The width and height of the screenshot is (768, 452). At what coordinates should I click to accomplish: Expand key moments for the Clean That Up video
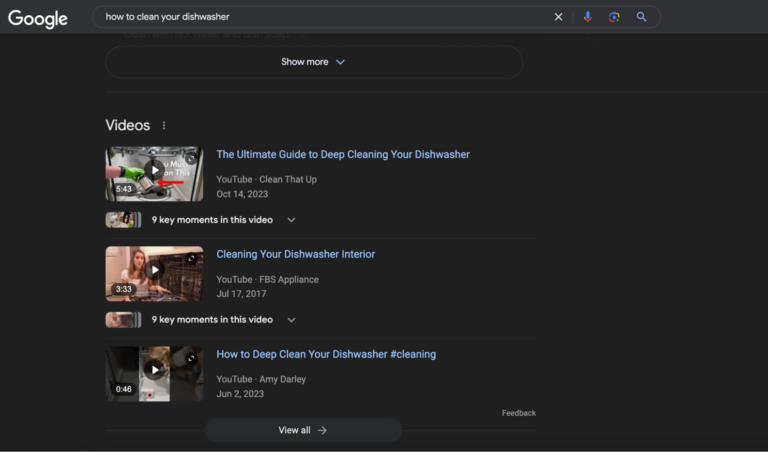pyautogui.click(x=291, y=220)
